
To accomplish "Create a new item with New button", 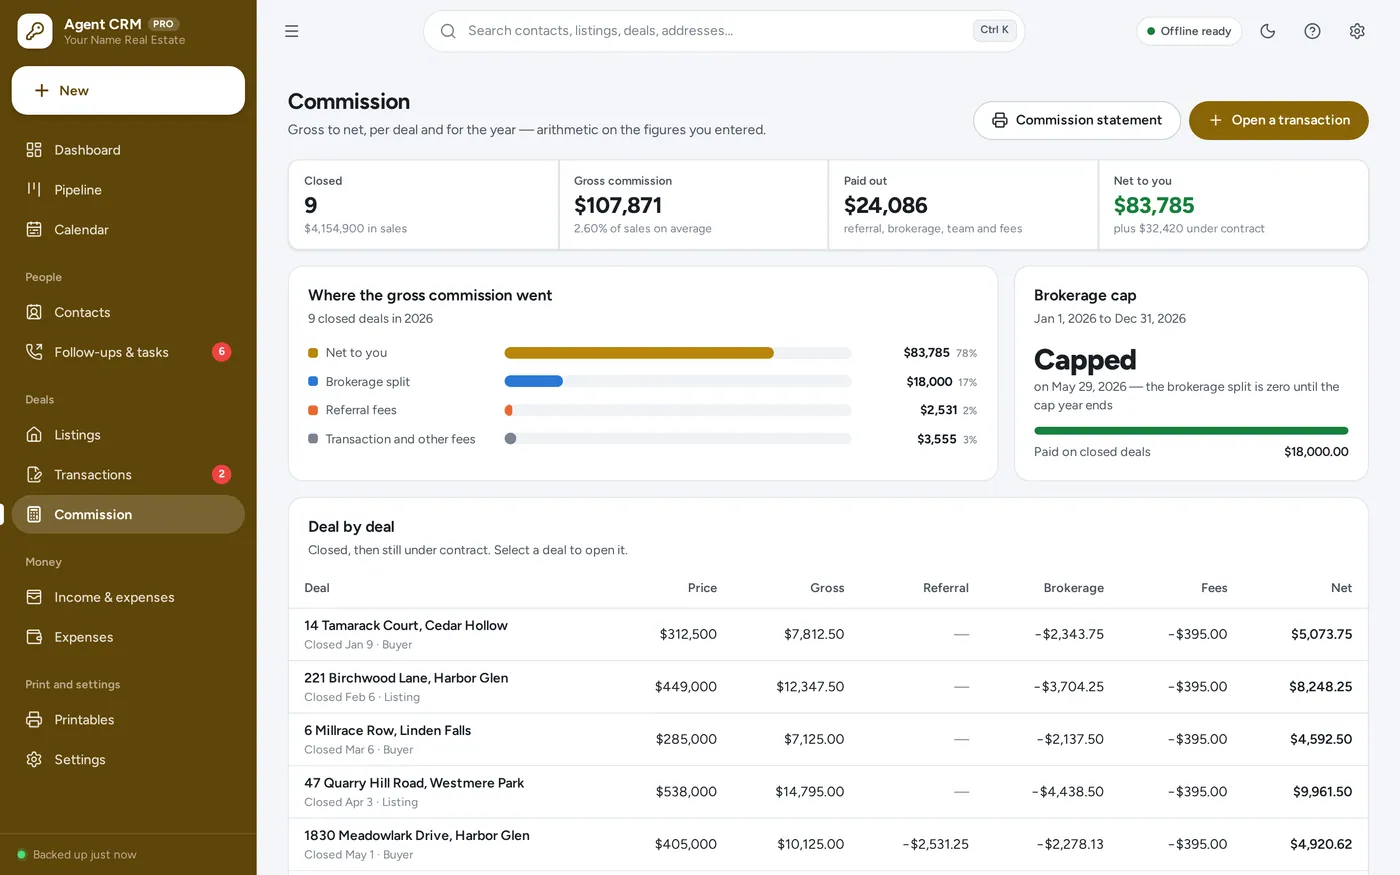I will (128, 90).
